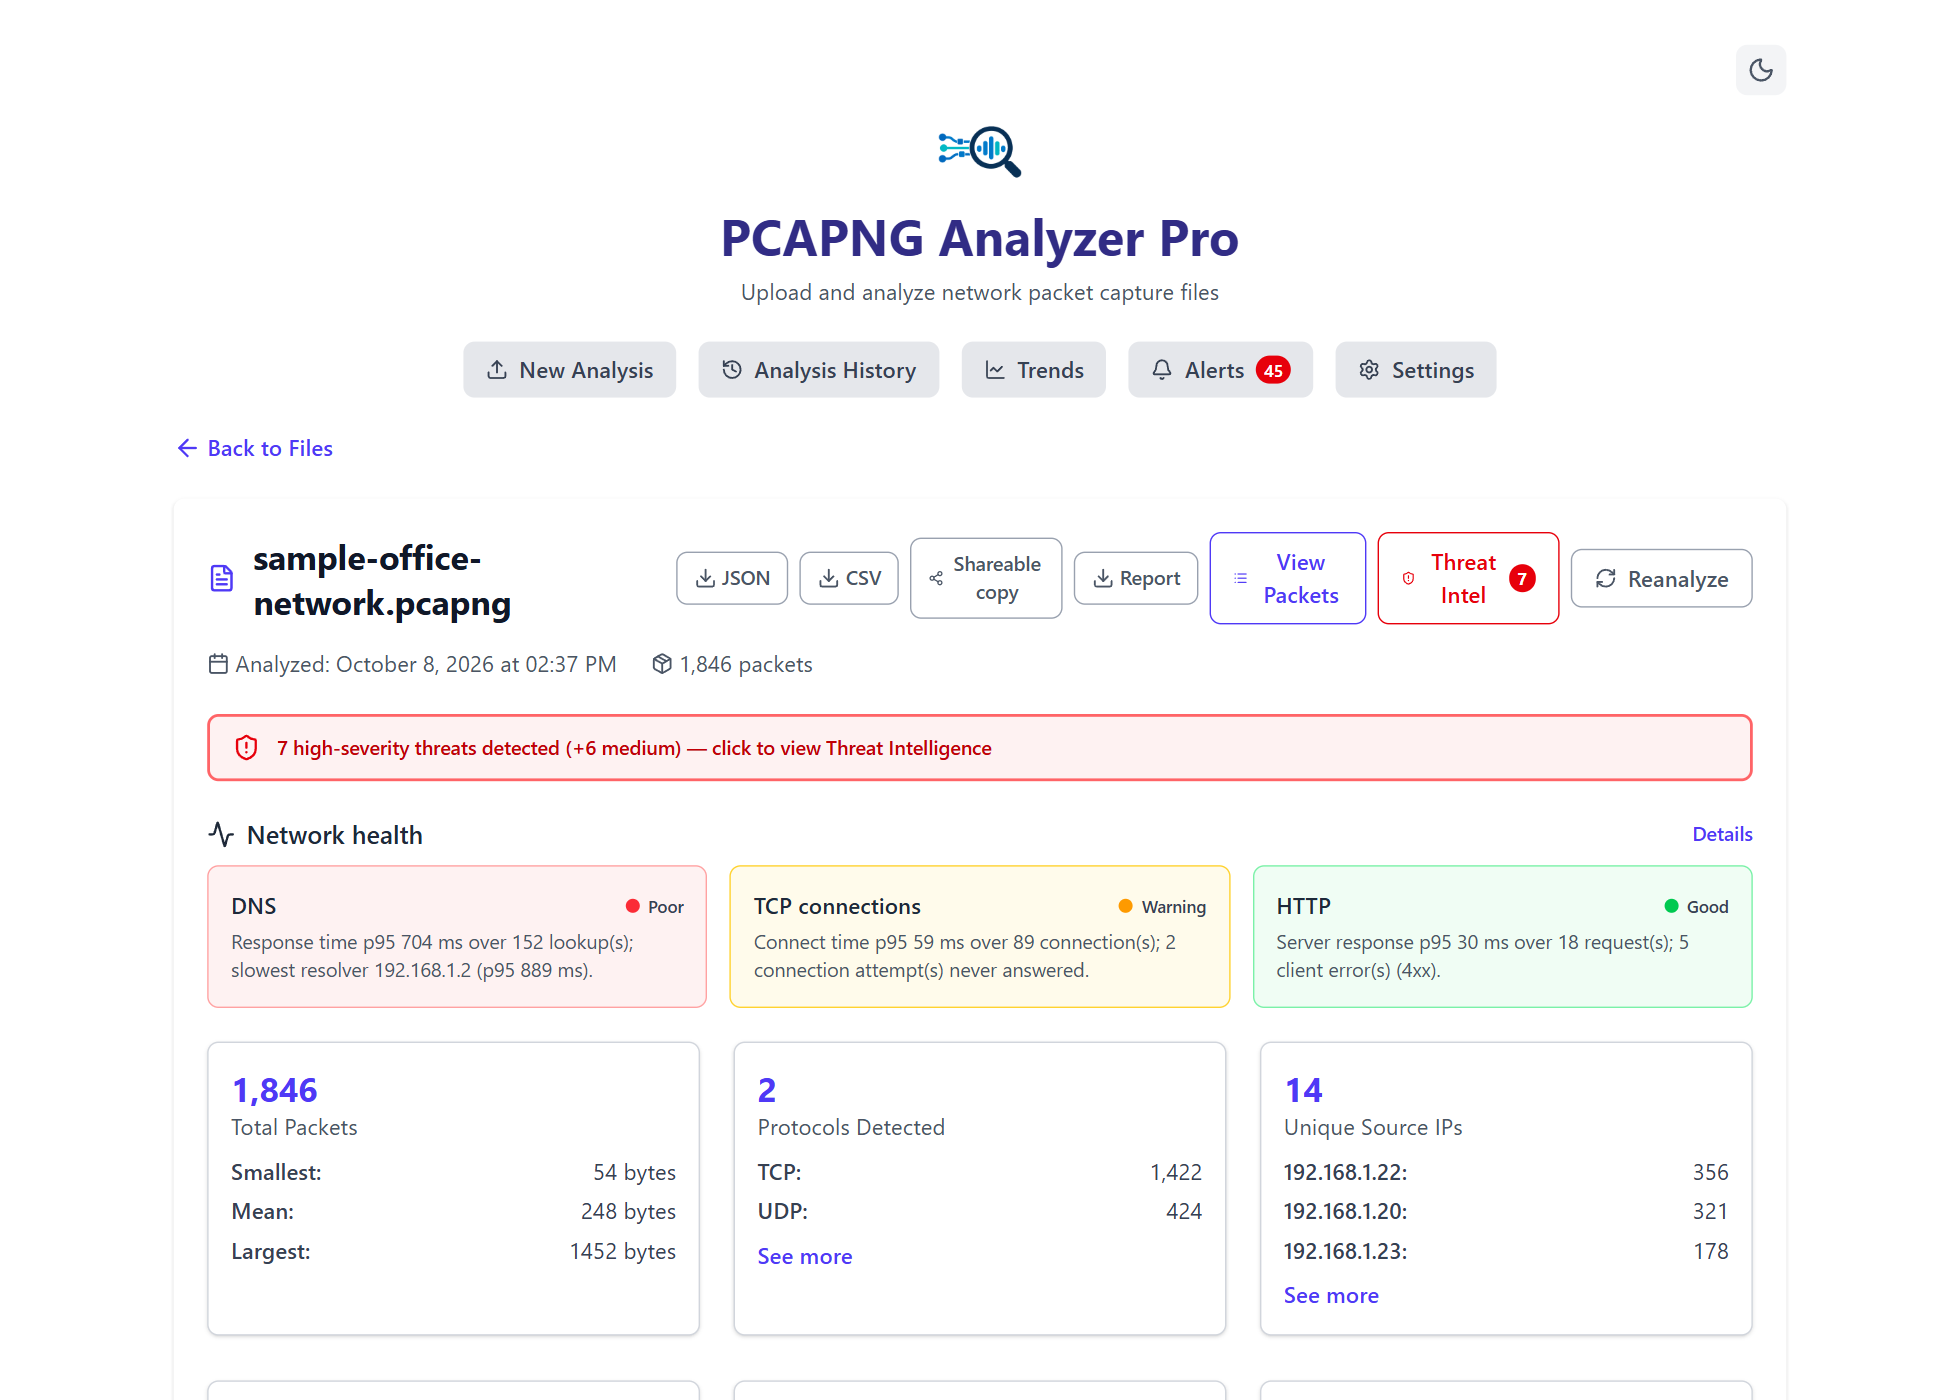Click the TCP: 1,422 protocol row
The height and width of the screenshot is (1400, 1960).
[x=980, y=1172]
